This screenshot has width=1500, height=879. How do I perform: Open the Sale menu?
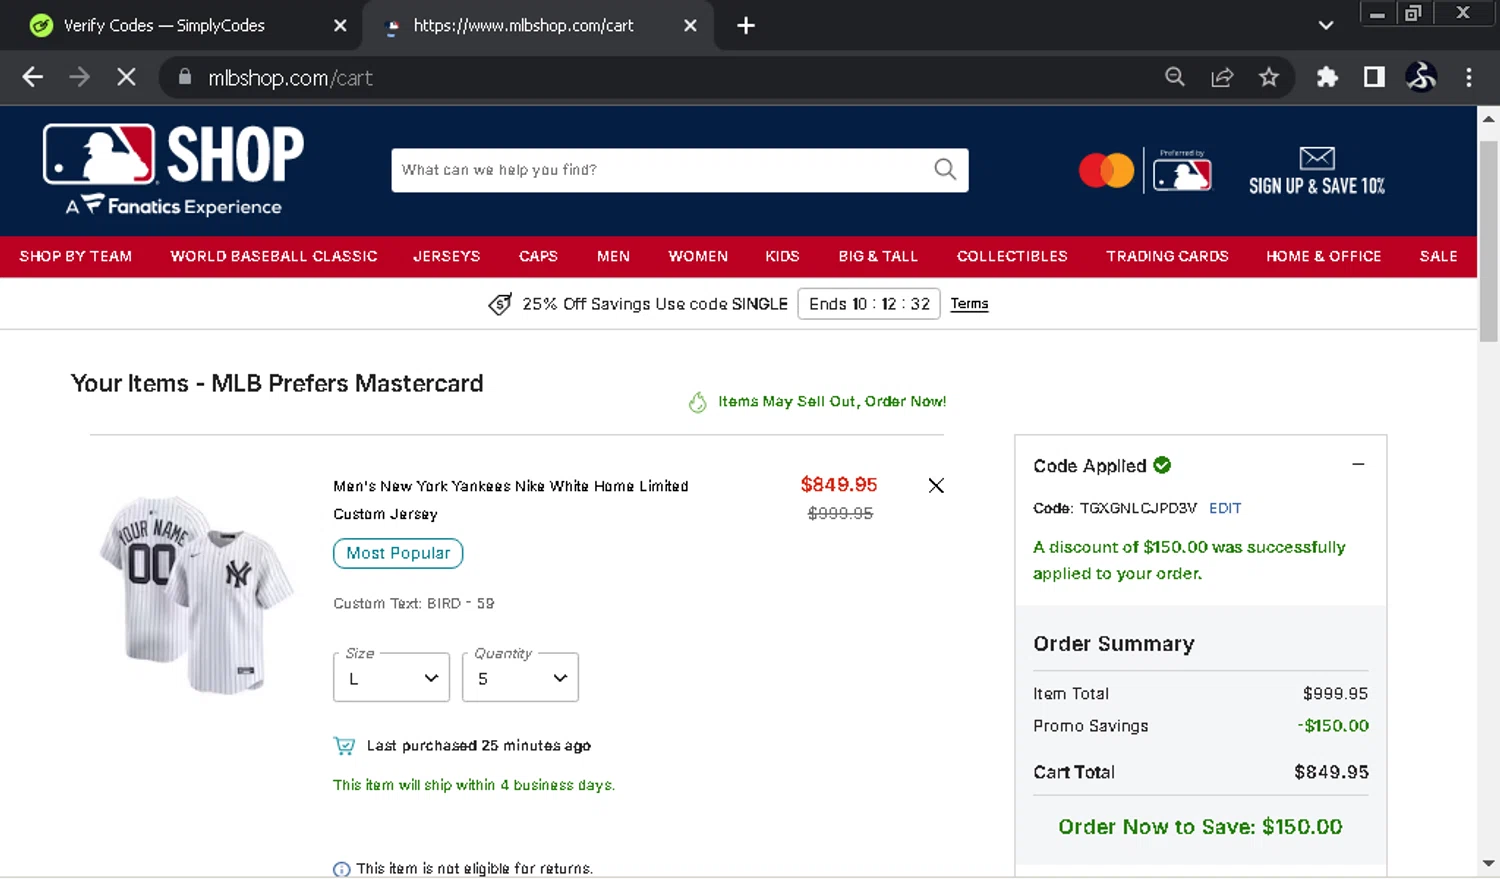point(1438,256)
